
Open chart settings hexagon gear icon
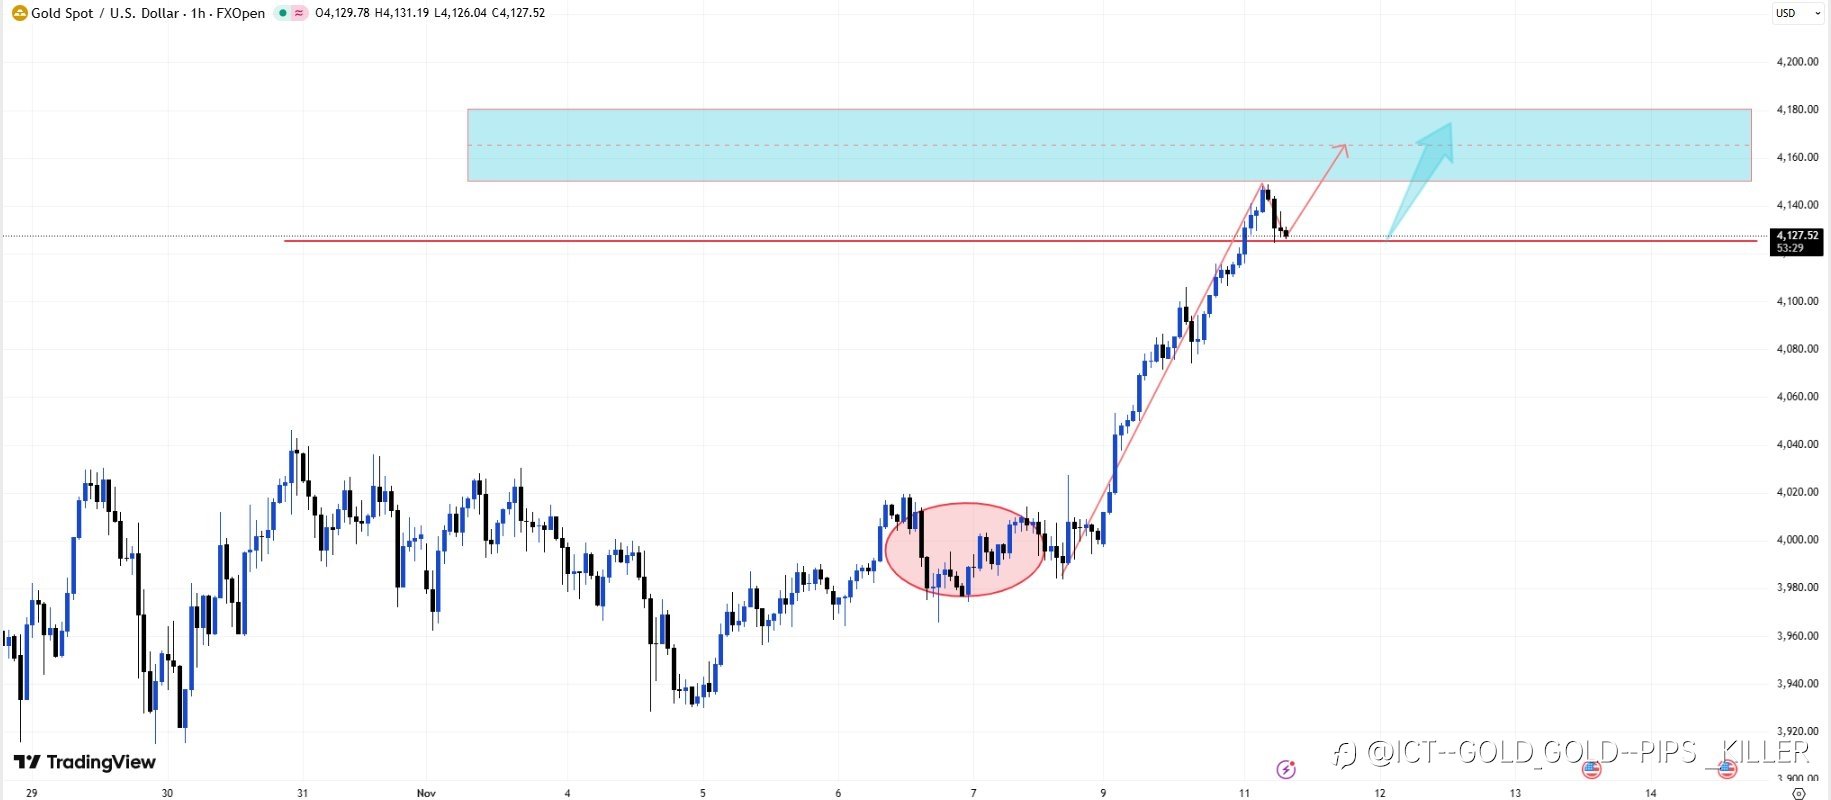point(1798,793)
